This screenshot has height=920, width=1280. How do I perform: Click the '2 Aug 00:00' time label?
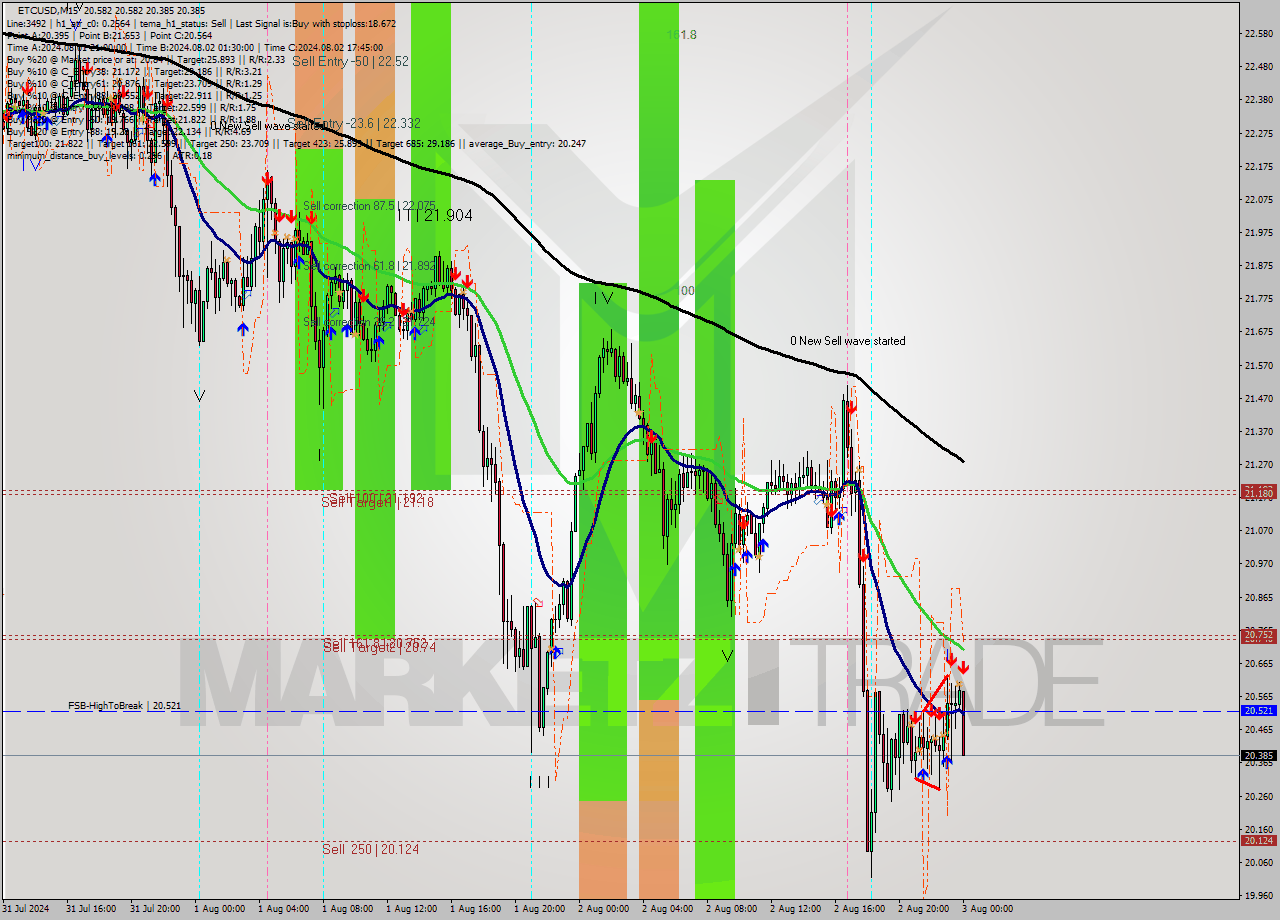point(605,909)
